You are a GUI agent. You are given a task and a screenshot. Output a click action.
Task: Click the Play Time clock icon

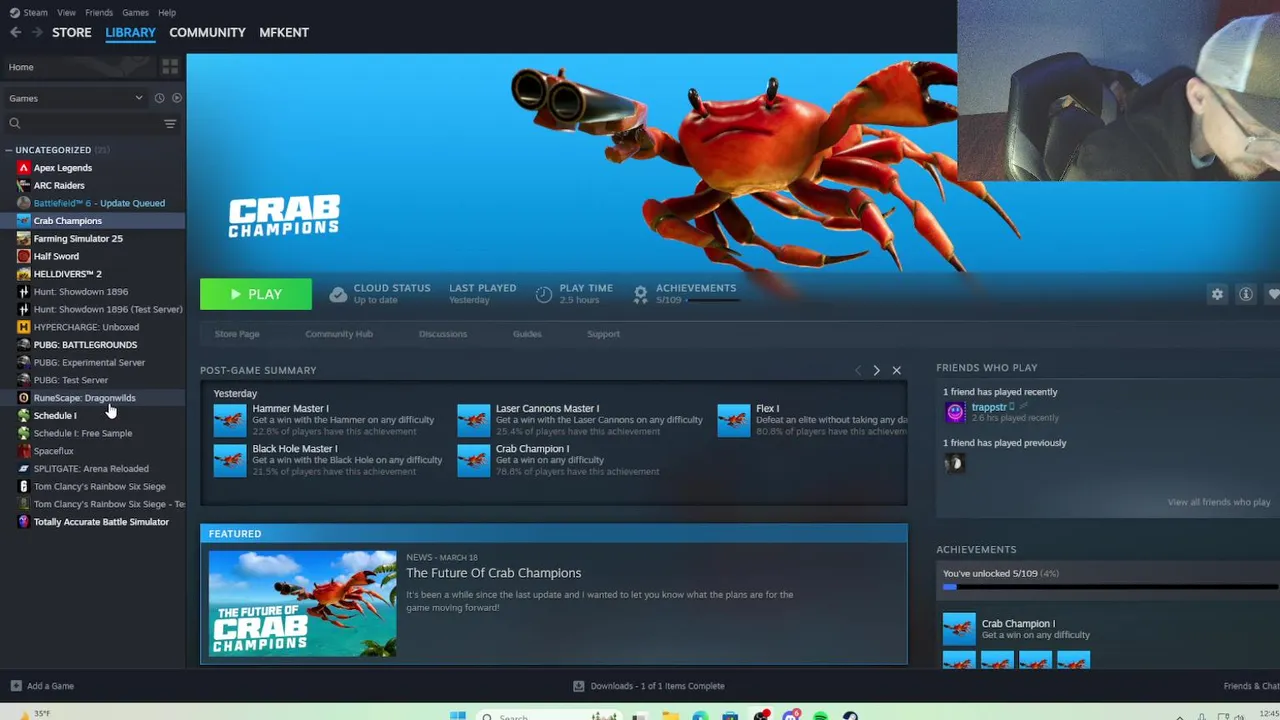click(x=543, y=294)
